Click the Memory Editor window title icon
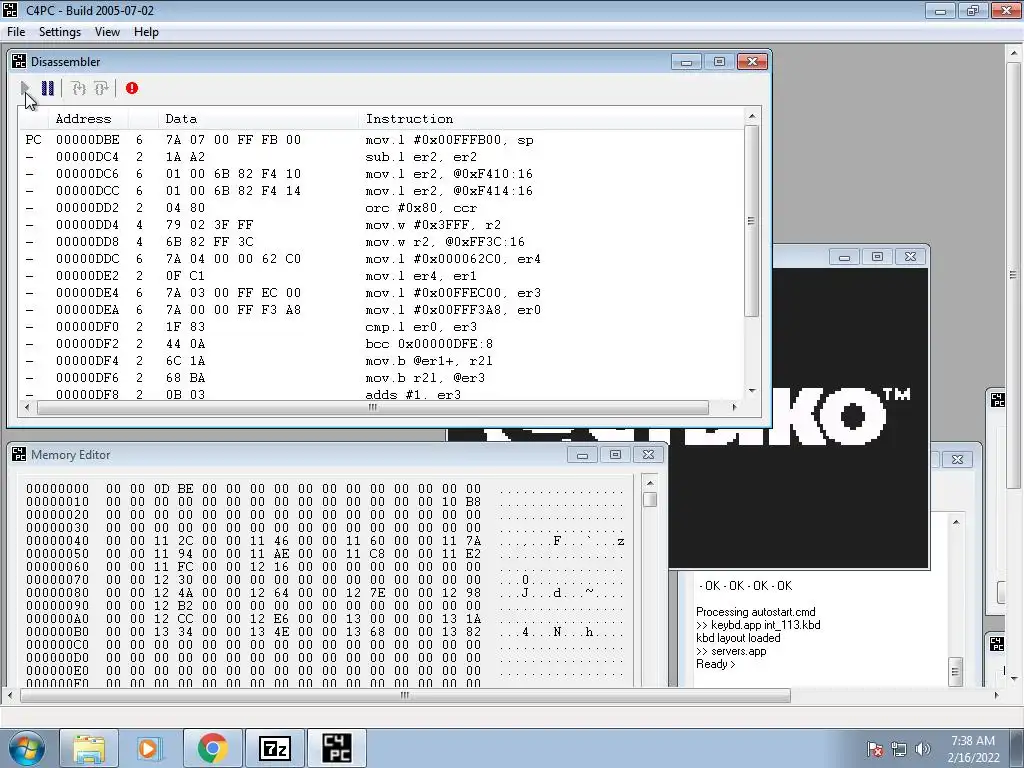 tap(19, 455)
